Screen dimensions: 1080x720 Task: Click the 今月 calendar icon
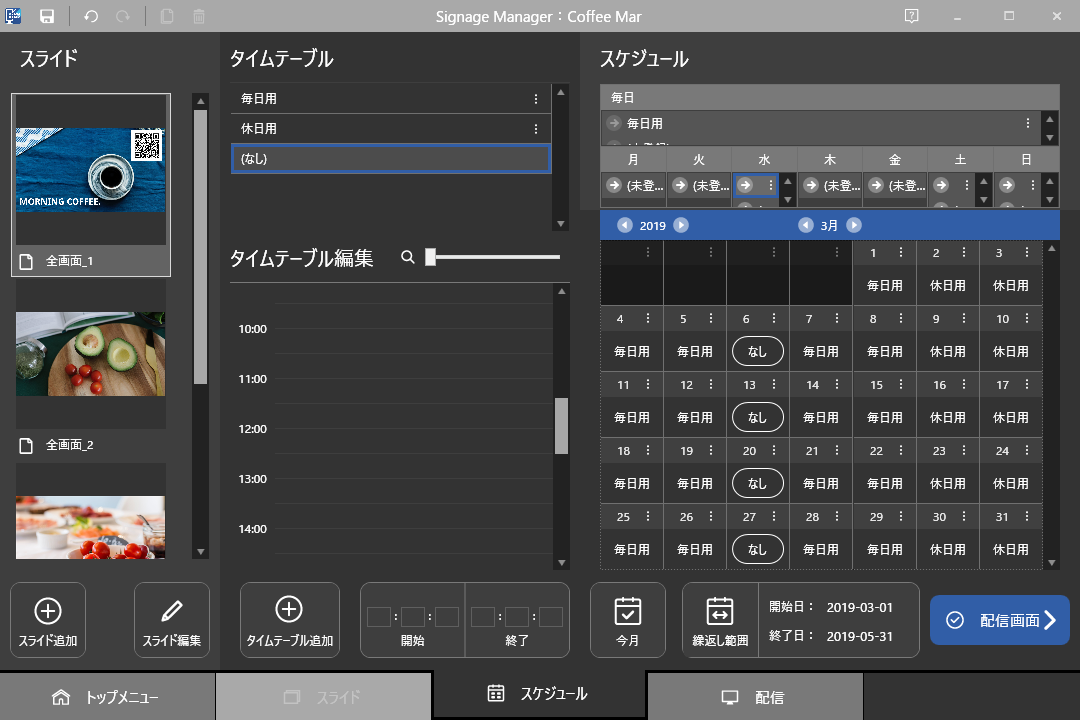628,610
